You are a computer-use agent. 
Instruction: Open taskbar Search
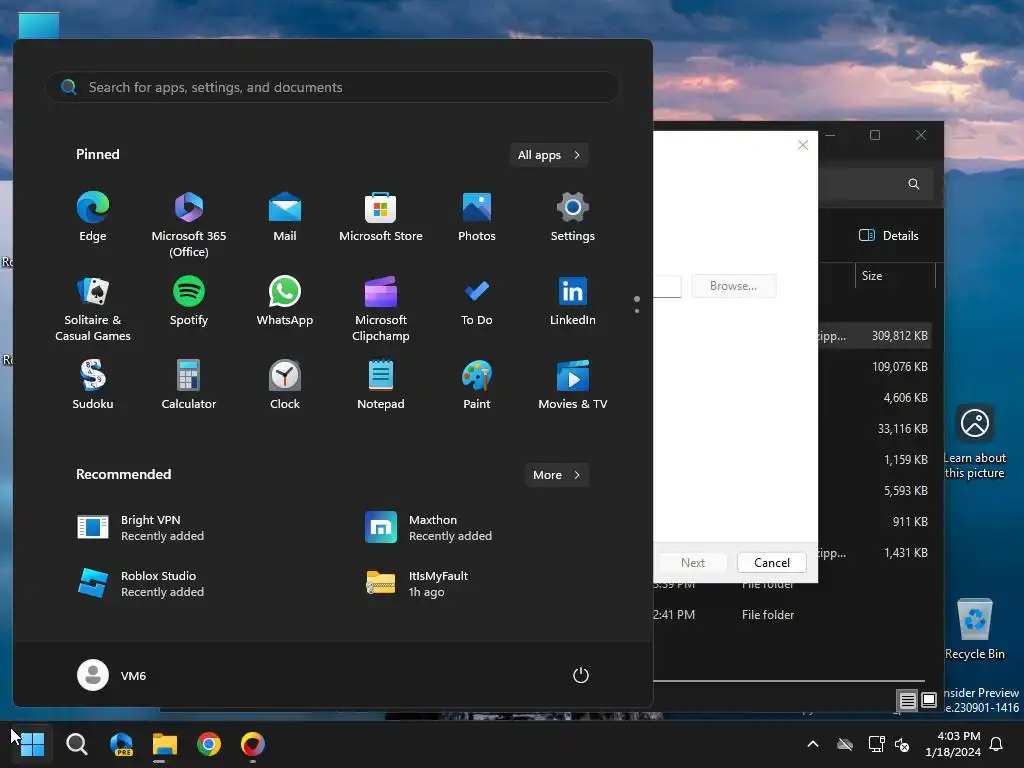pyautogui.click(x=76, y=744)
